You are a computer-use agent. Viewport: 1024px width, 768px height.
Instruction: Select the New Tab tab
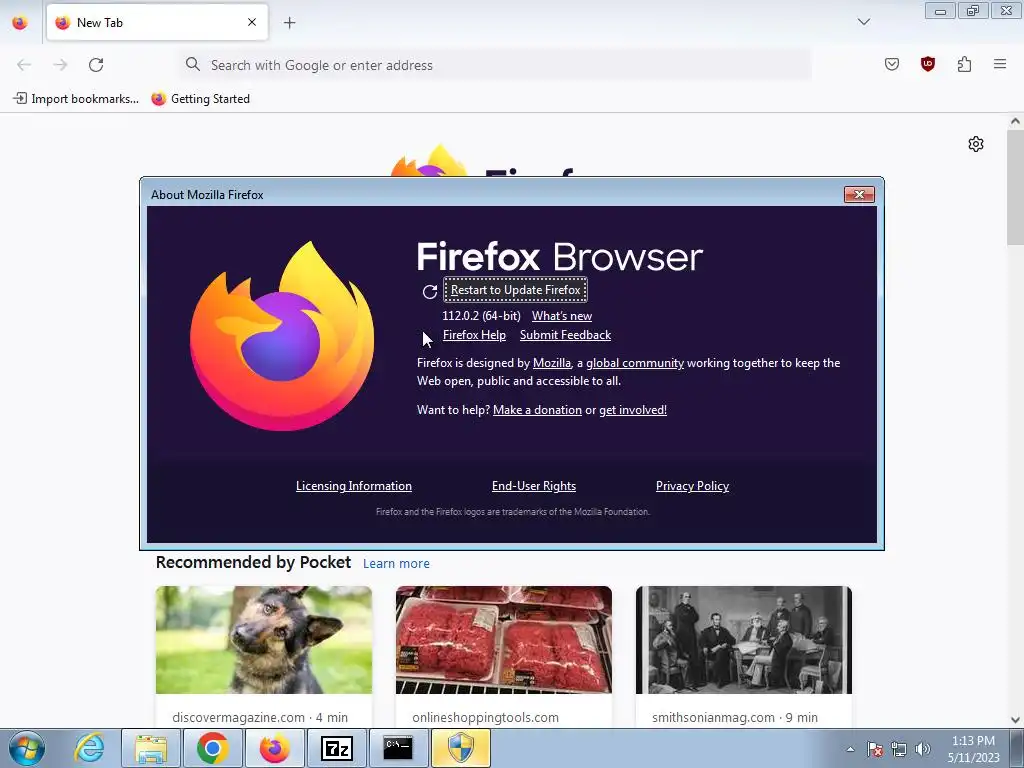157,22
